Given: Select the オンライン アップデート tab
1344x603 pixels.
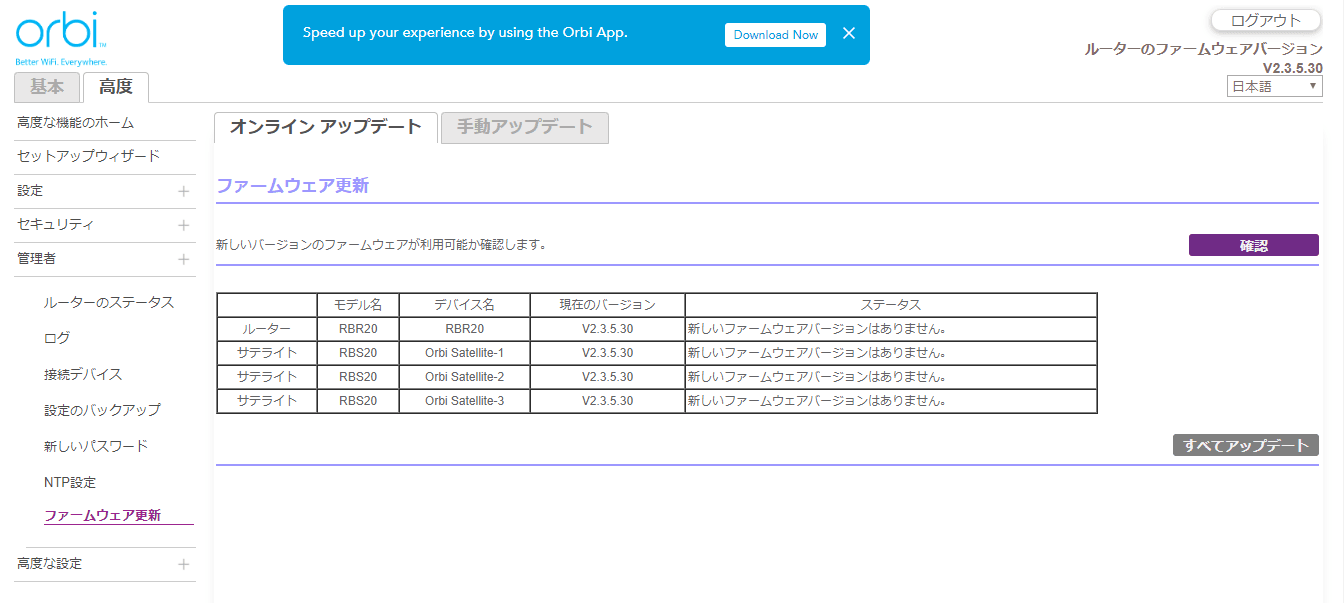Looking at the screenshot, I should [x=325, y=127].
